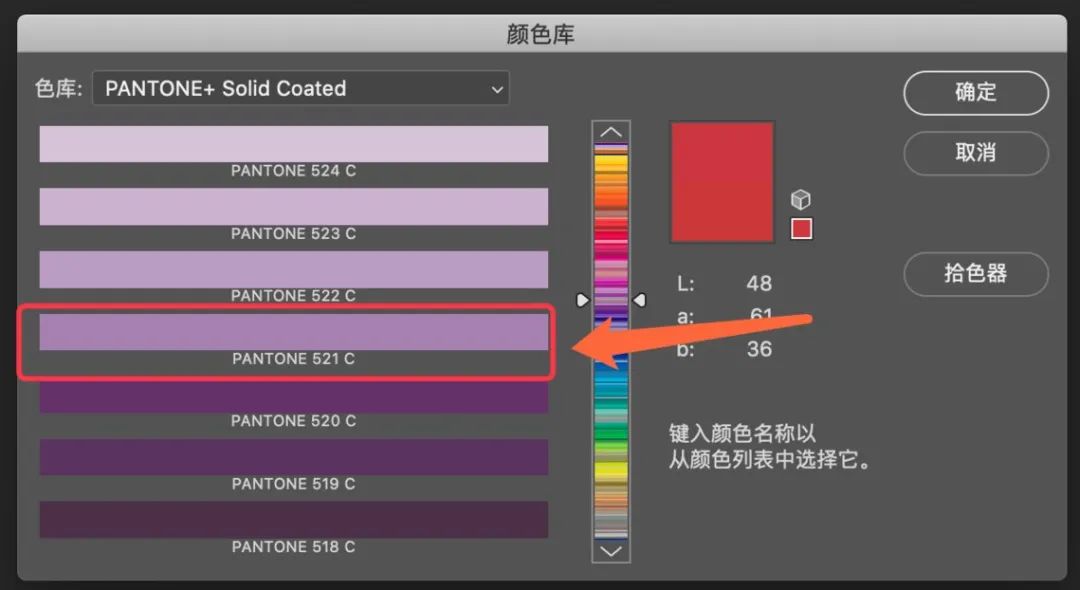Select the PANTONE 523 C swatch
The image size is (1080, 590).
click(294, 207)
